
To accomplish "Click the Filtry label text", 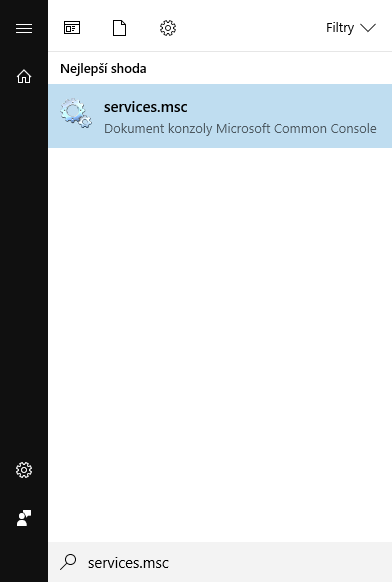I will pyautogui.click(x=340, y=28).
